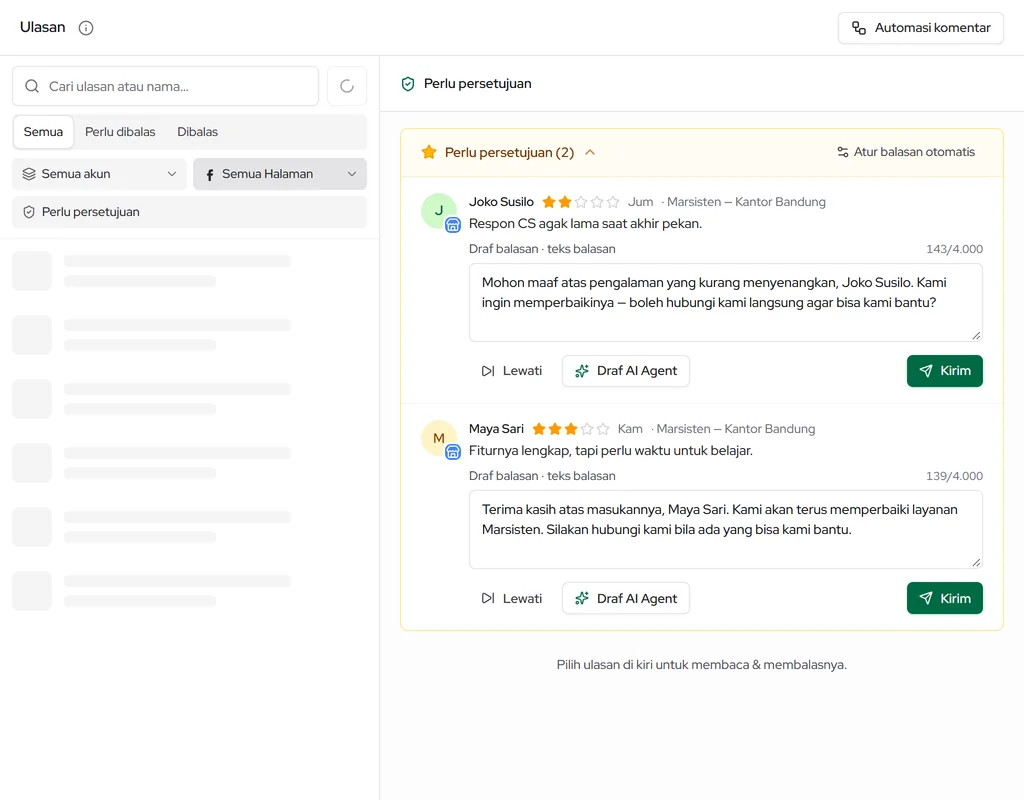
Task: Switch to the Perlu dibalas tab
Action: [120, 132]
